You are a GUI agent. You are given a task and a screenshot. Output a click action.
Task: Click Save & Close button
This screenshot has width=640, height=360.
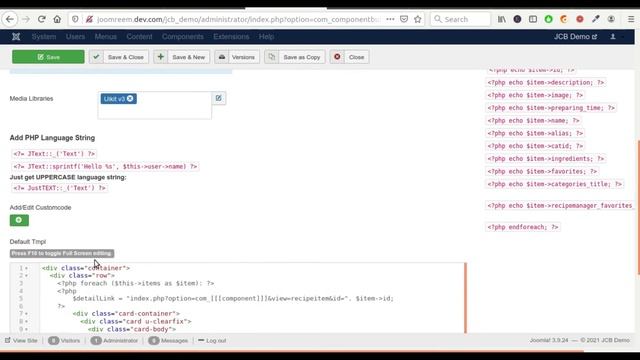tap(119, 57)
